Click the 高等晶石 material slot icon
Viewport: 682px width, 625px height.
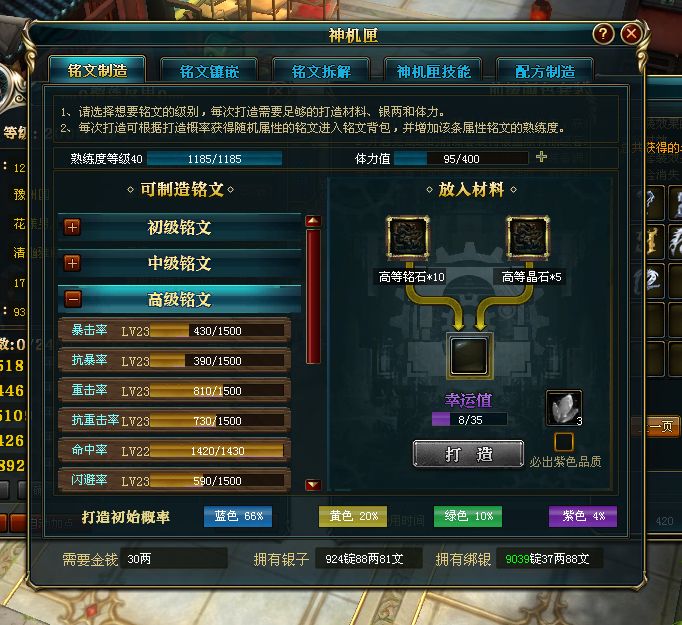528,238
